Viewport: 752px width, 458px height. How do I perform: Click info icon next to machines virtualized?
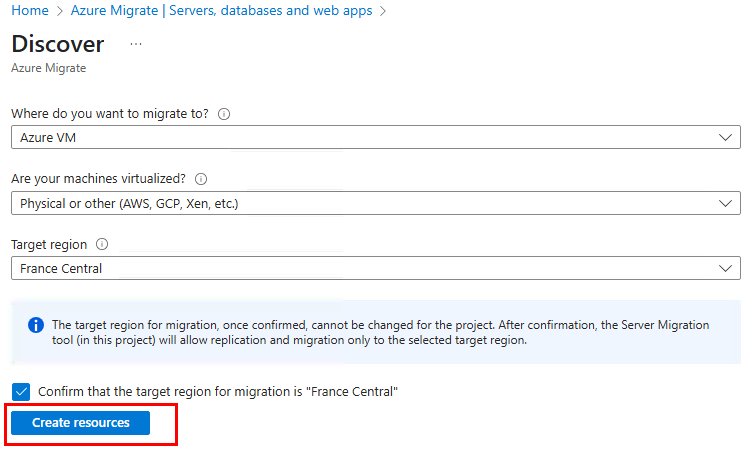tap(201, 179)
